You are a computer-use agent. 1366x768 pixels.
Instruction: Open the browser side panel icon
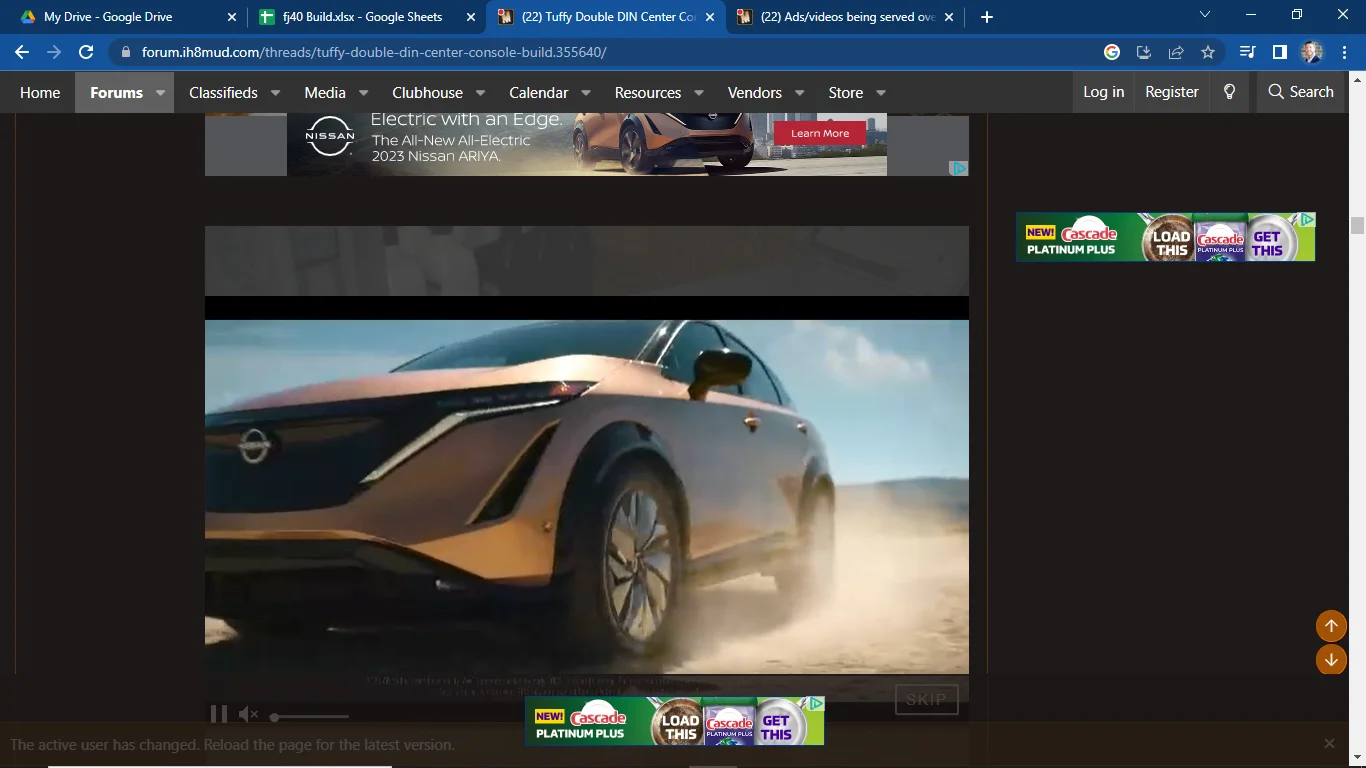(1279, 52)
